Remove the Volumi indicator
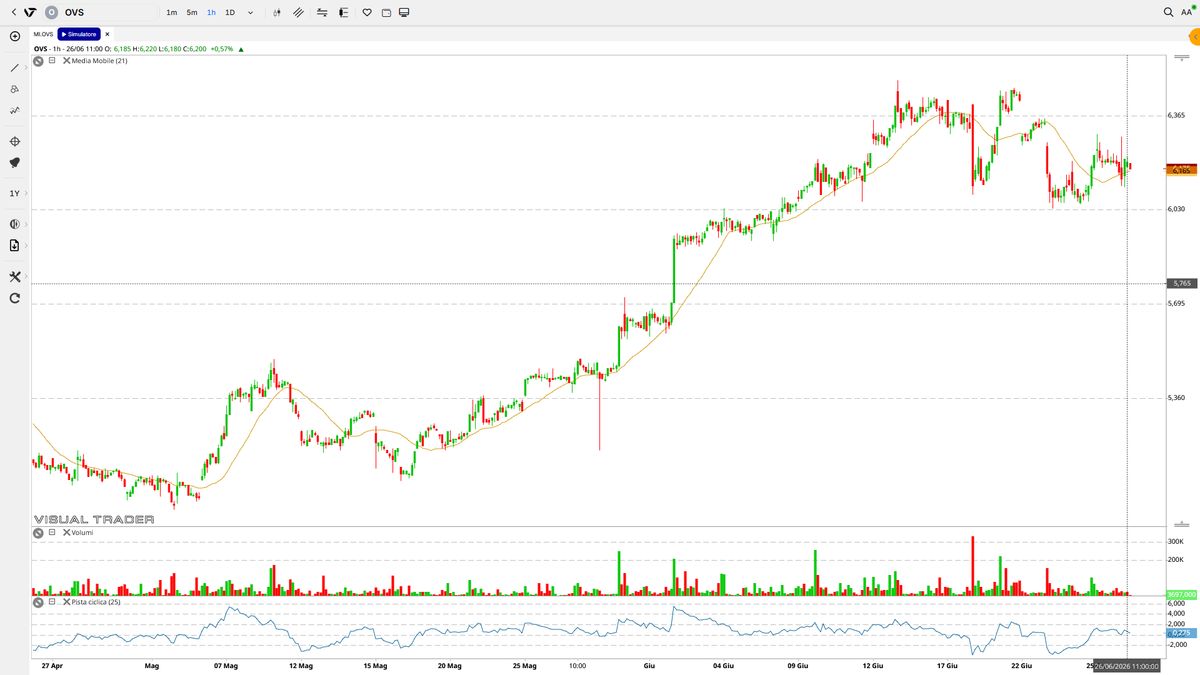 [x=66, y=533]
